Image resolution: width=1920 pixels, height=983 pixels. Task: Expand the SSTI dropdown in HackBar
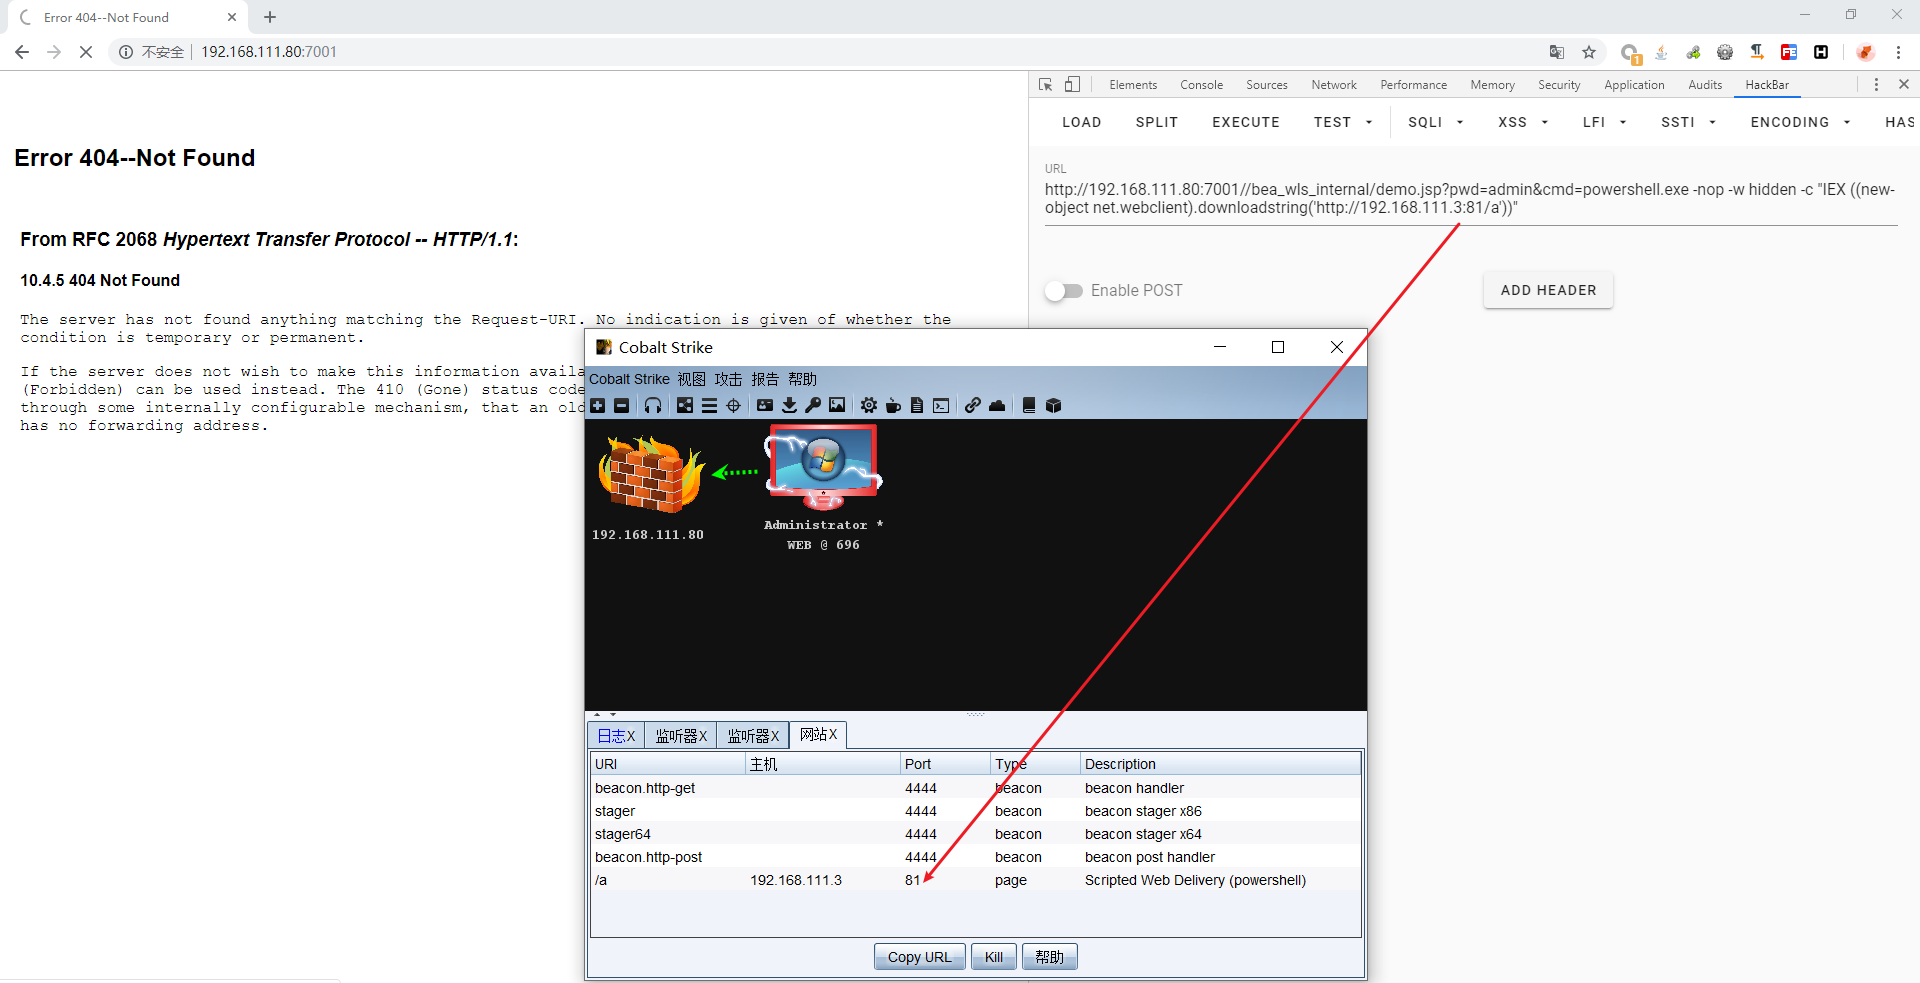[1688, 122]
